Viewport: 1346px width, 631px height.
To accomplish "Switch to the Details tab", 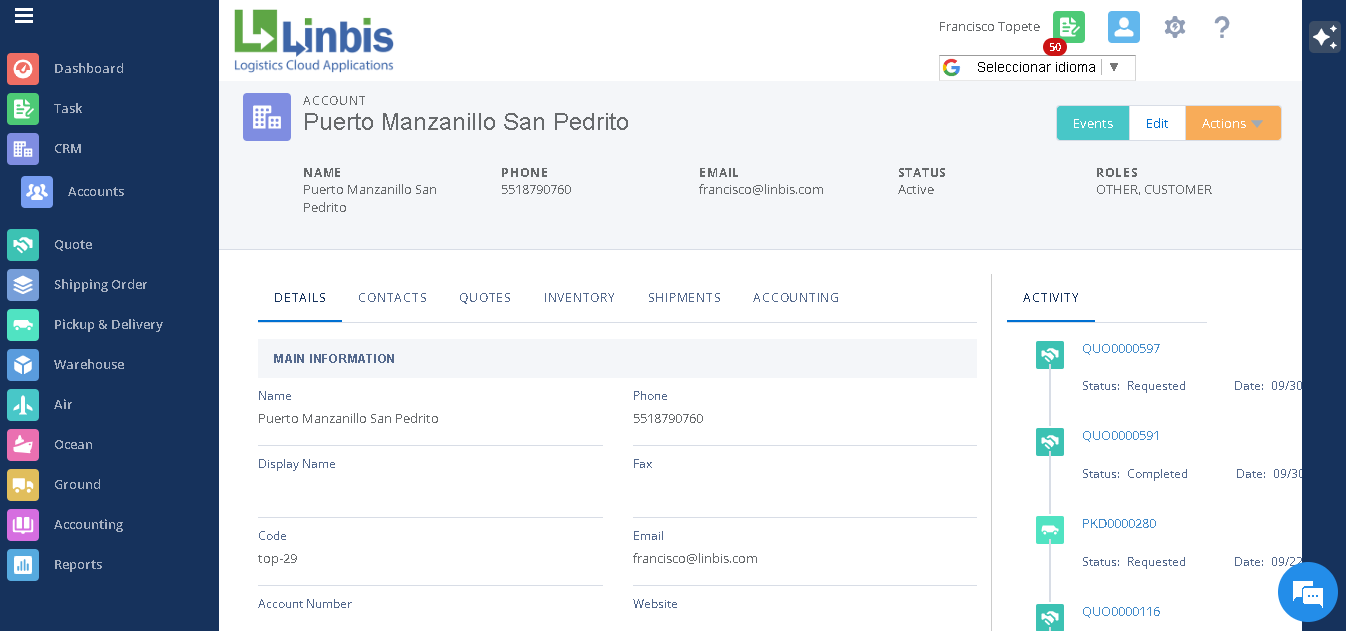I will [300, 298].
